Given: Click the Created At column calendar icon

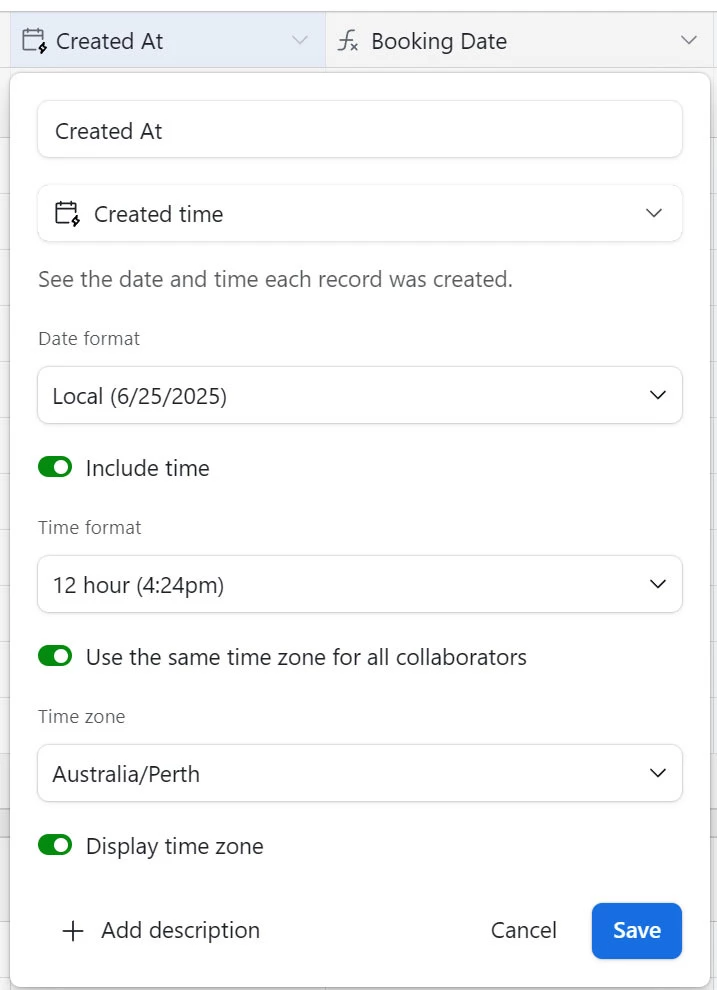Looking at the screenshot, I should coord(34,41).
